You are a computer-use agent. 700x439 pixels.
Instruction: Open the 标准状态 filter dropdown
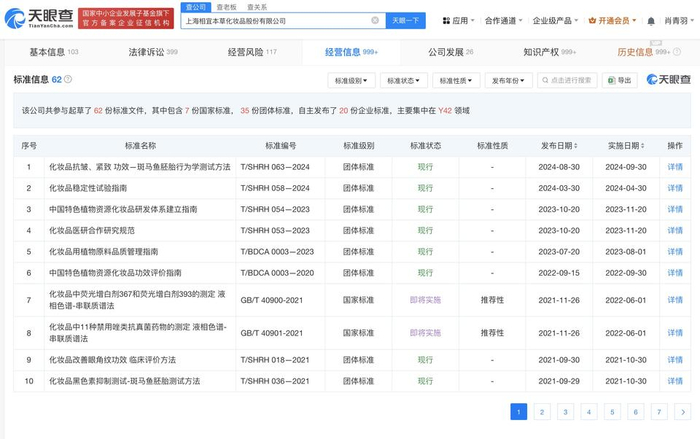pos(405,80)
